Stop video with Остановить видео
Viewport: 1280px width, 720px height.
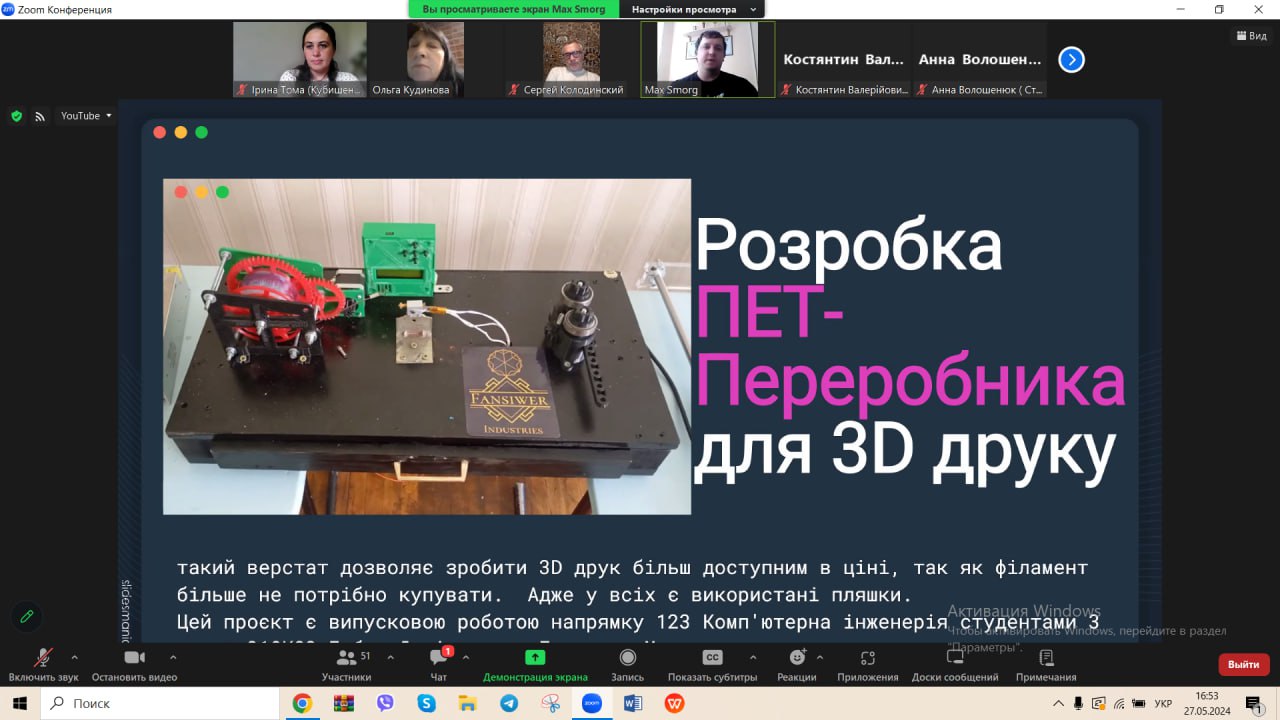click(x=134, y=658)
